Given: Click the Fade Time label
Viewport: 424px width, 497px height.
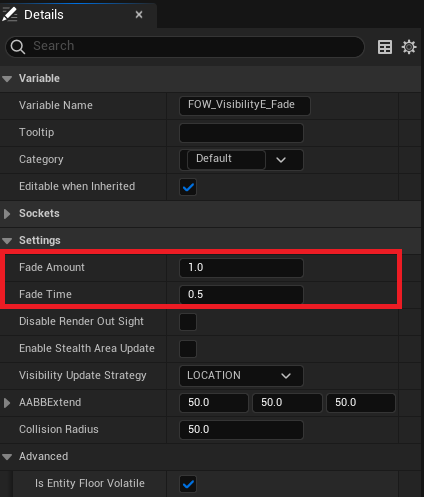Looking at the screenshot, I should coord(45,294).
